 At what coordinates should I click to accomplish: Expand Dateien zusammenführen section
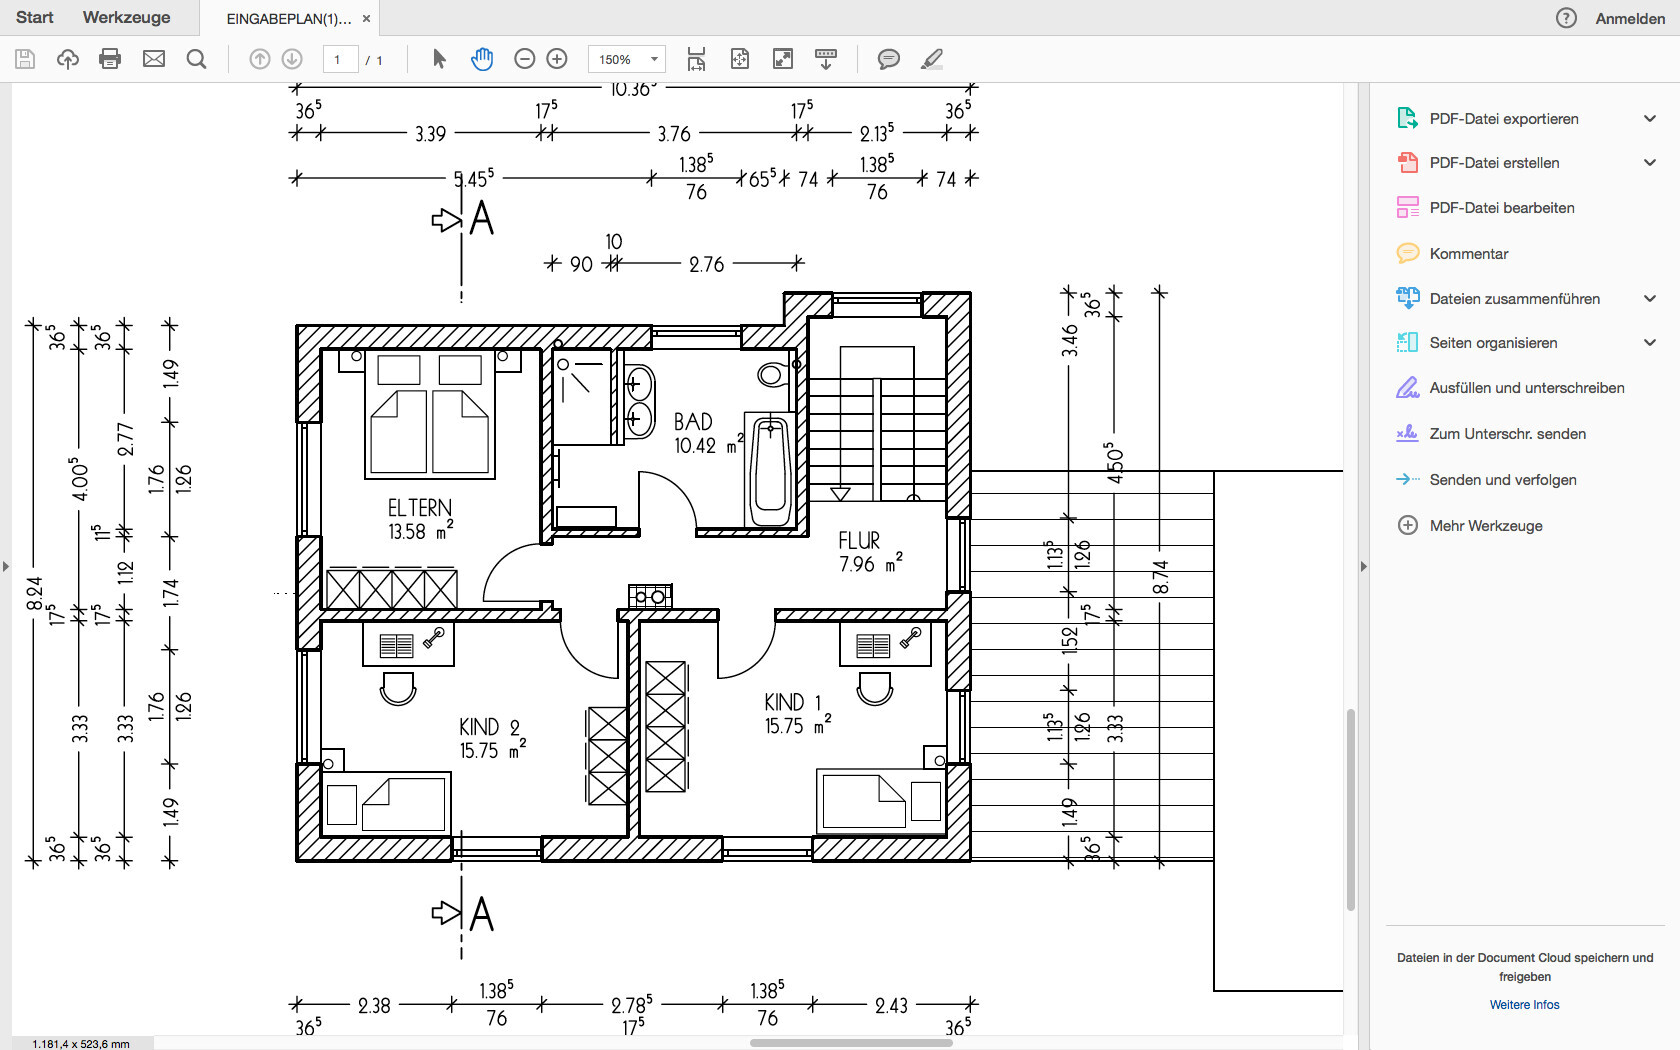[x=1649, y=299]
